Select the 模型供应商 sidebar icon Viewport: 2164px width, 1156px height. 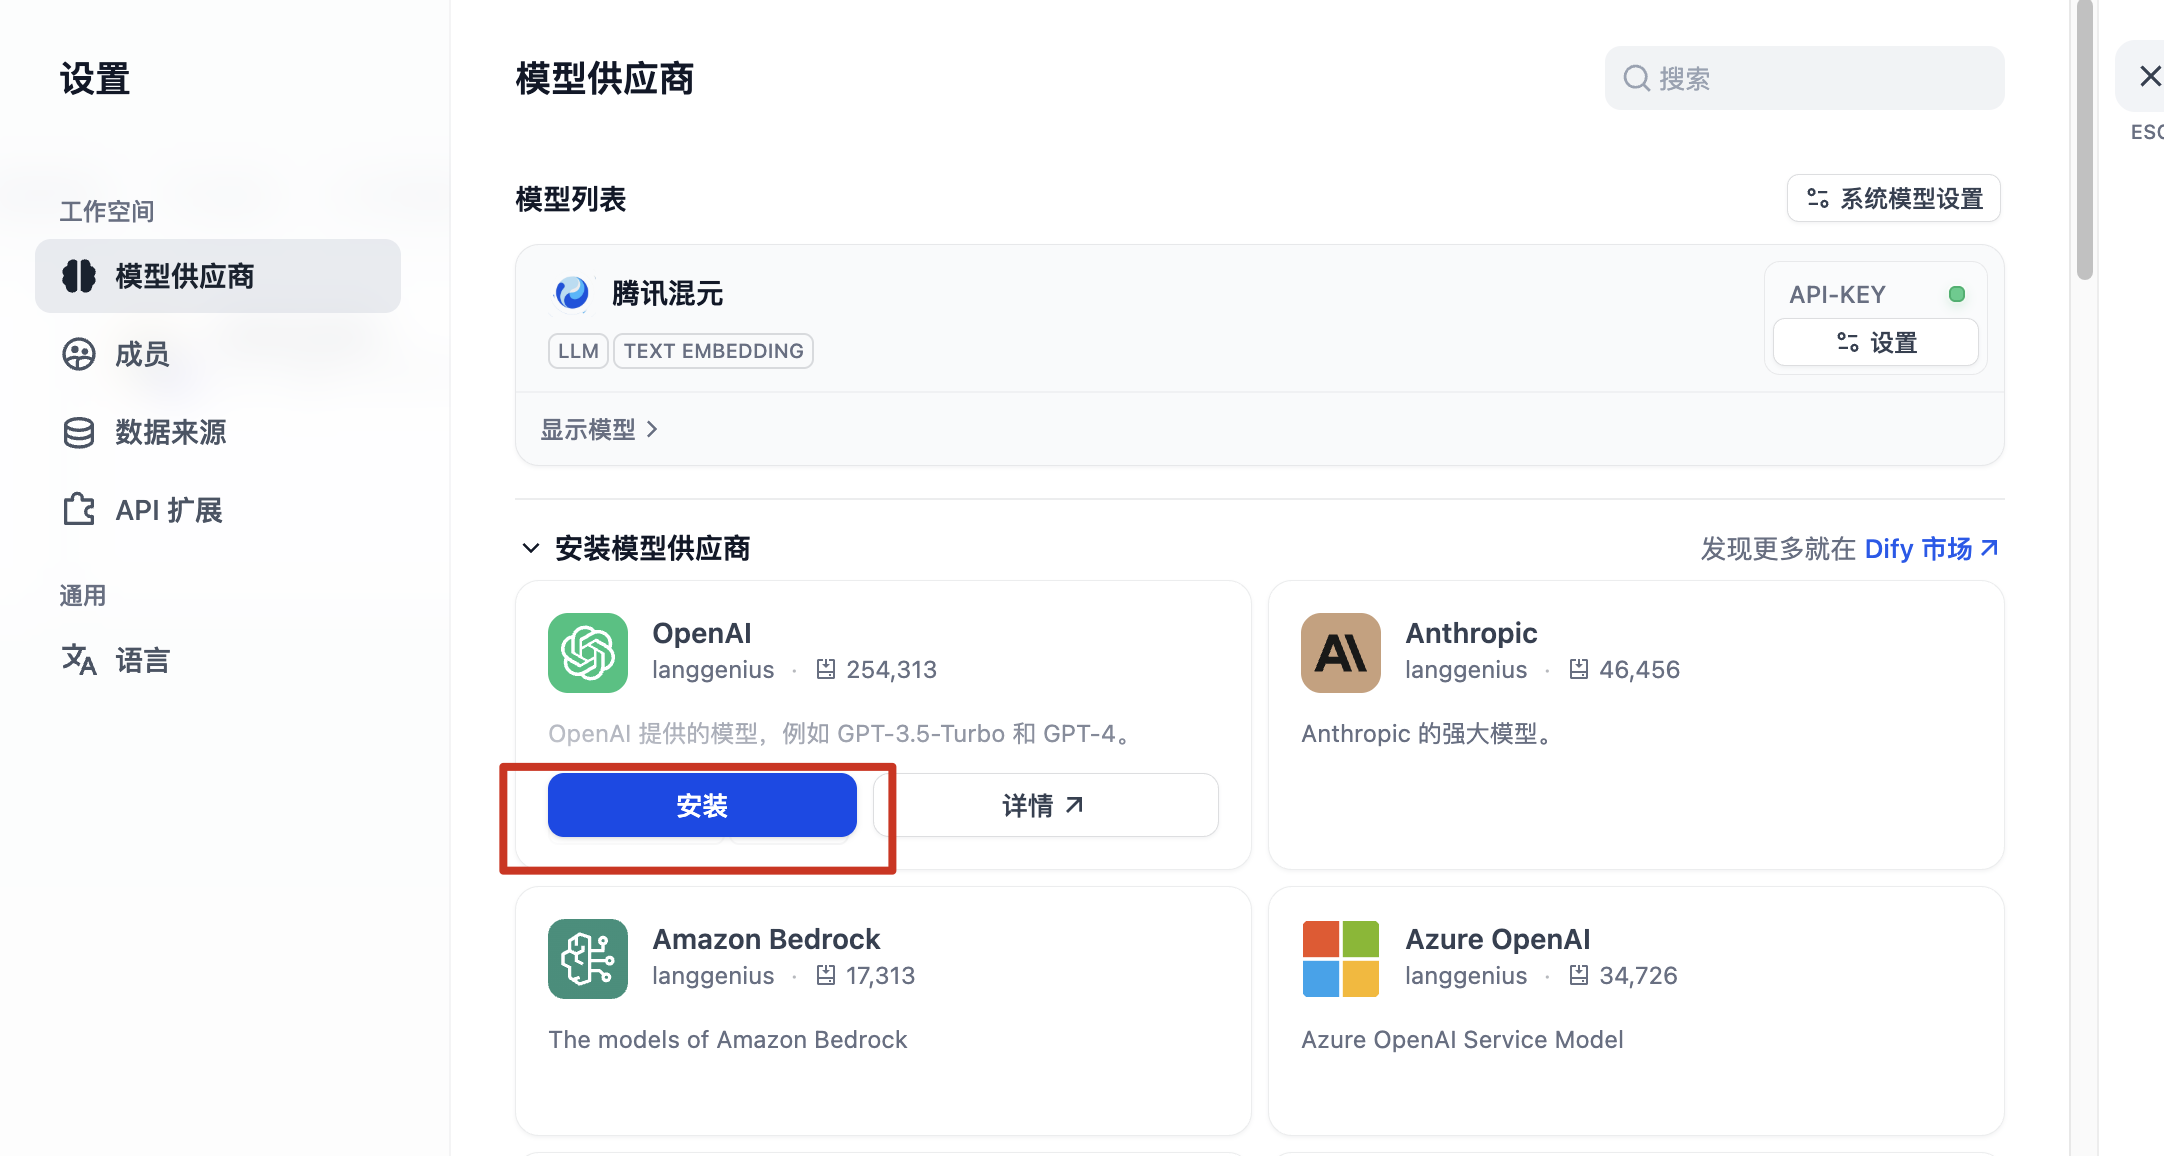[x=79, y=276]
